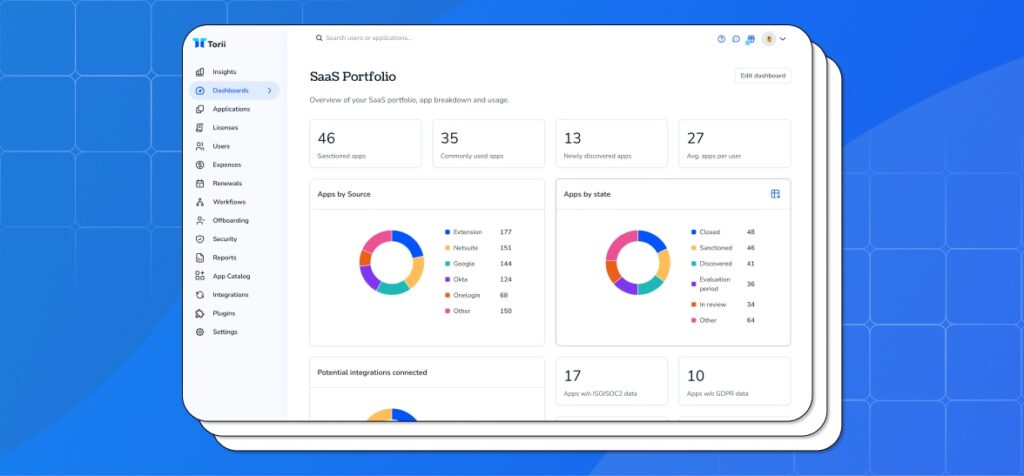
Task: Open the Newly discovered apps card
Action: pyautogui.click(x=611, y=144)
